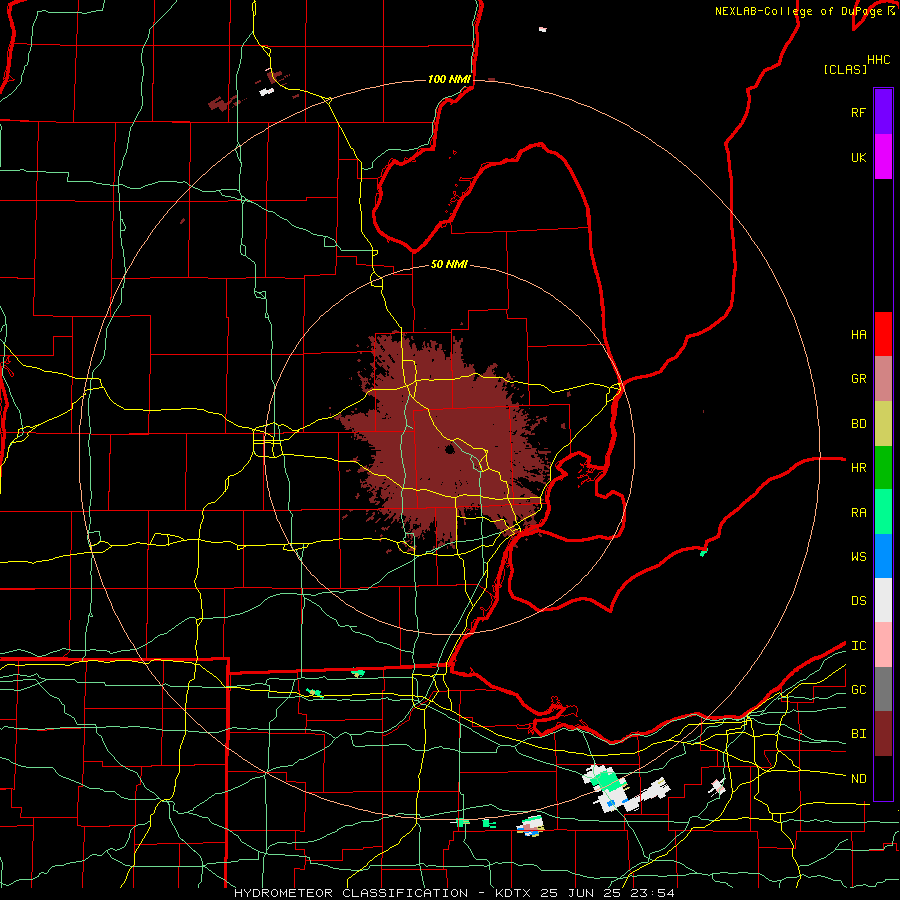
Task: Click the 'ND' legend label
Action: tap(858, 779)
